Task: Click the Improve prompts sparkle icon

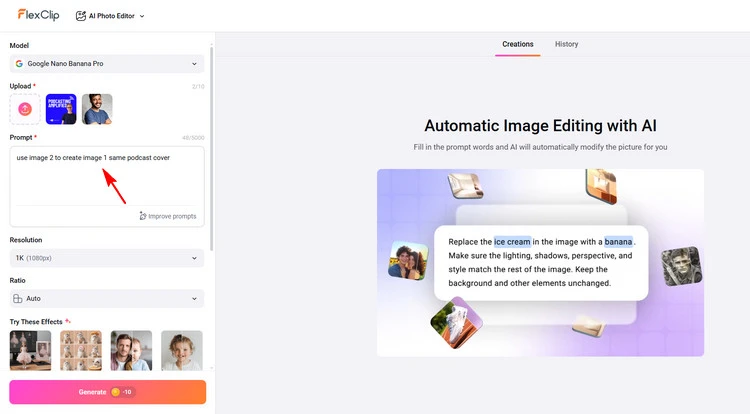Action: 143,216
